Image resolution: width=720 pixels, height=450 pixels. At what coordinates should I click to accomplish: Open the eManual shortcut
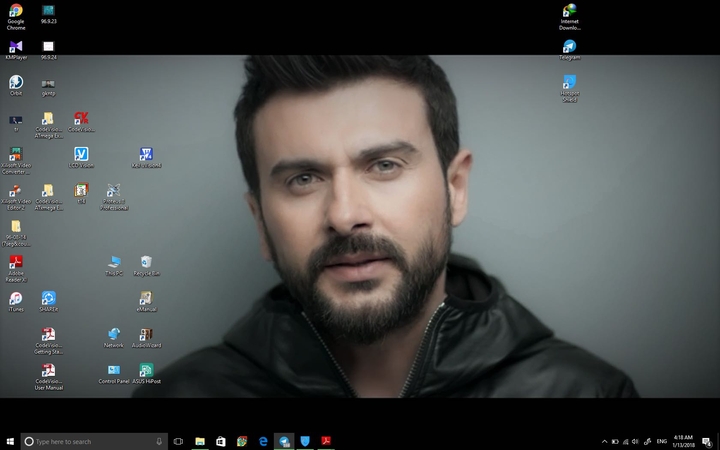(146, 302)
